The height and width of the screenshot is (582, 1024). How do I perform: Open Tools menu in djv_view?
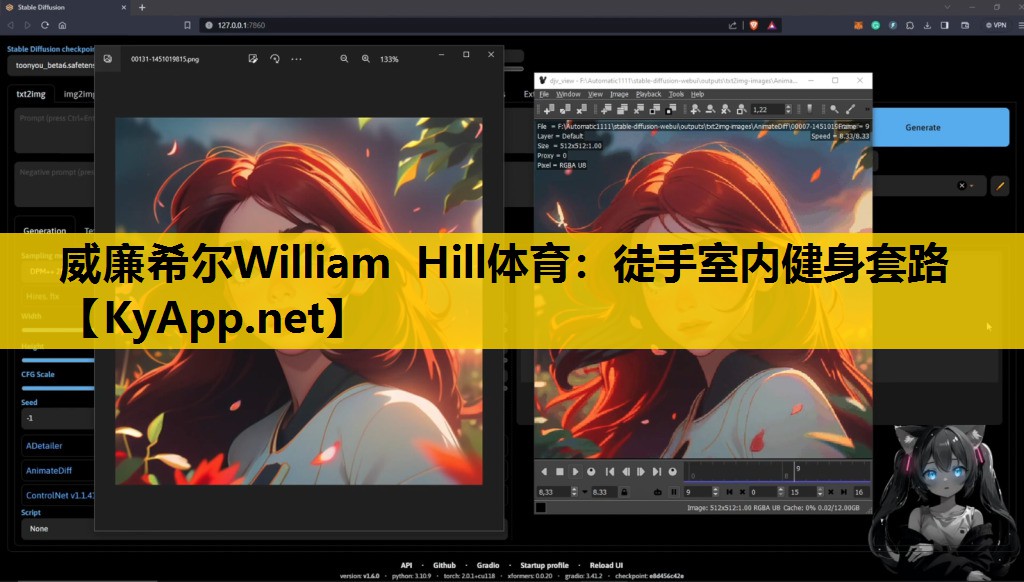tap(676, 94)
